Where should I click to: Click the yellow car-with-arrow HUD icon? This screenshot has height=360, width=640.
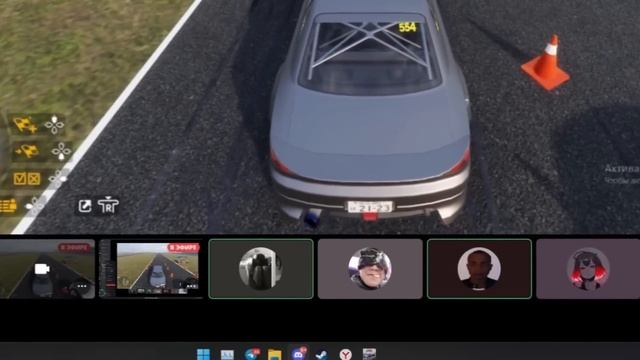point(27,151)
